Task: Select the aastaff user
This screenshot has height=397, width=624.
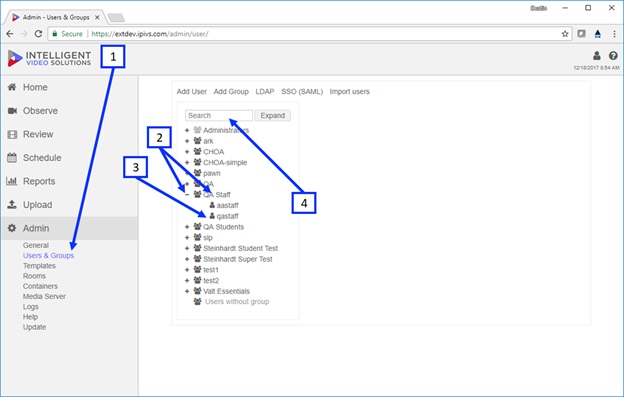Action: coord(228,205)
